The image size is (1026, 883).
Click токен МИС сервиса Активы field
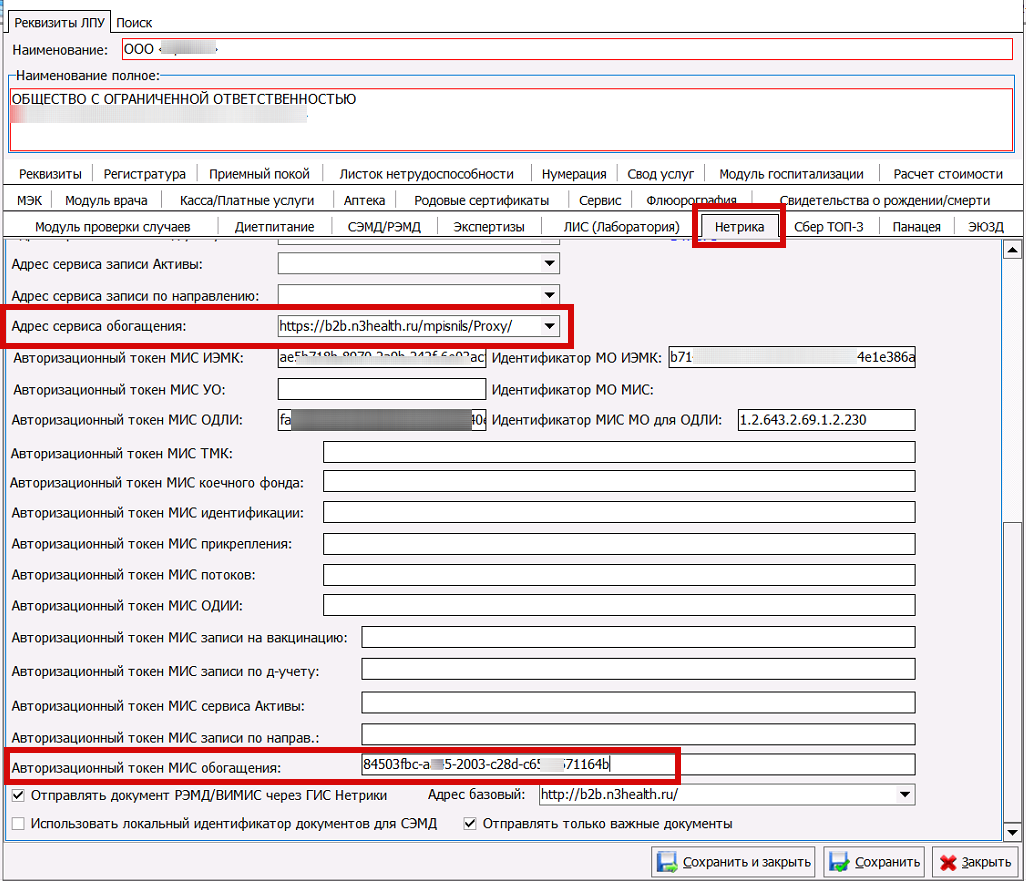[638, 702]
